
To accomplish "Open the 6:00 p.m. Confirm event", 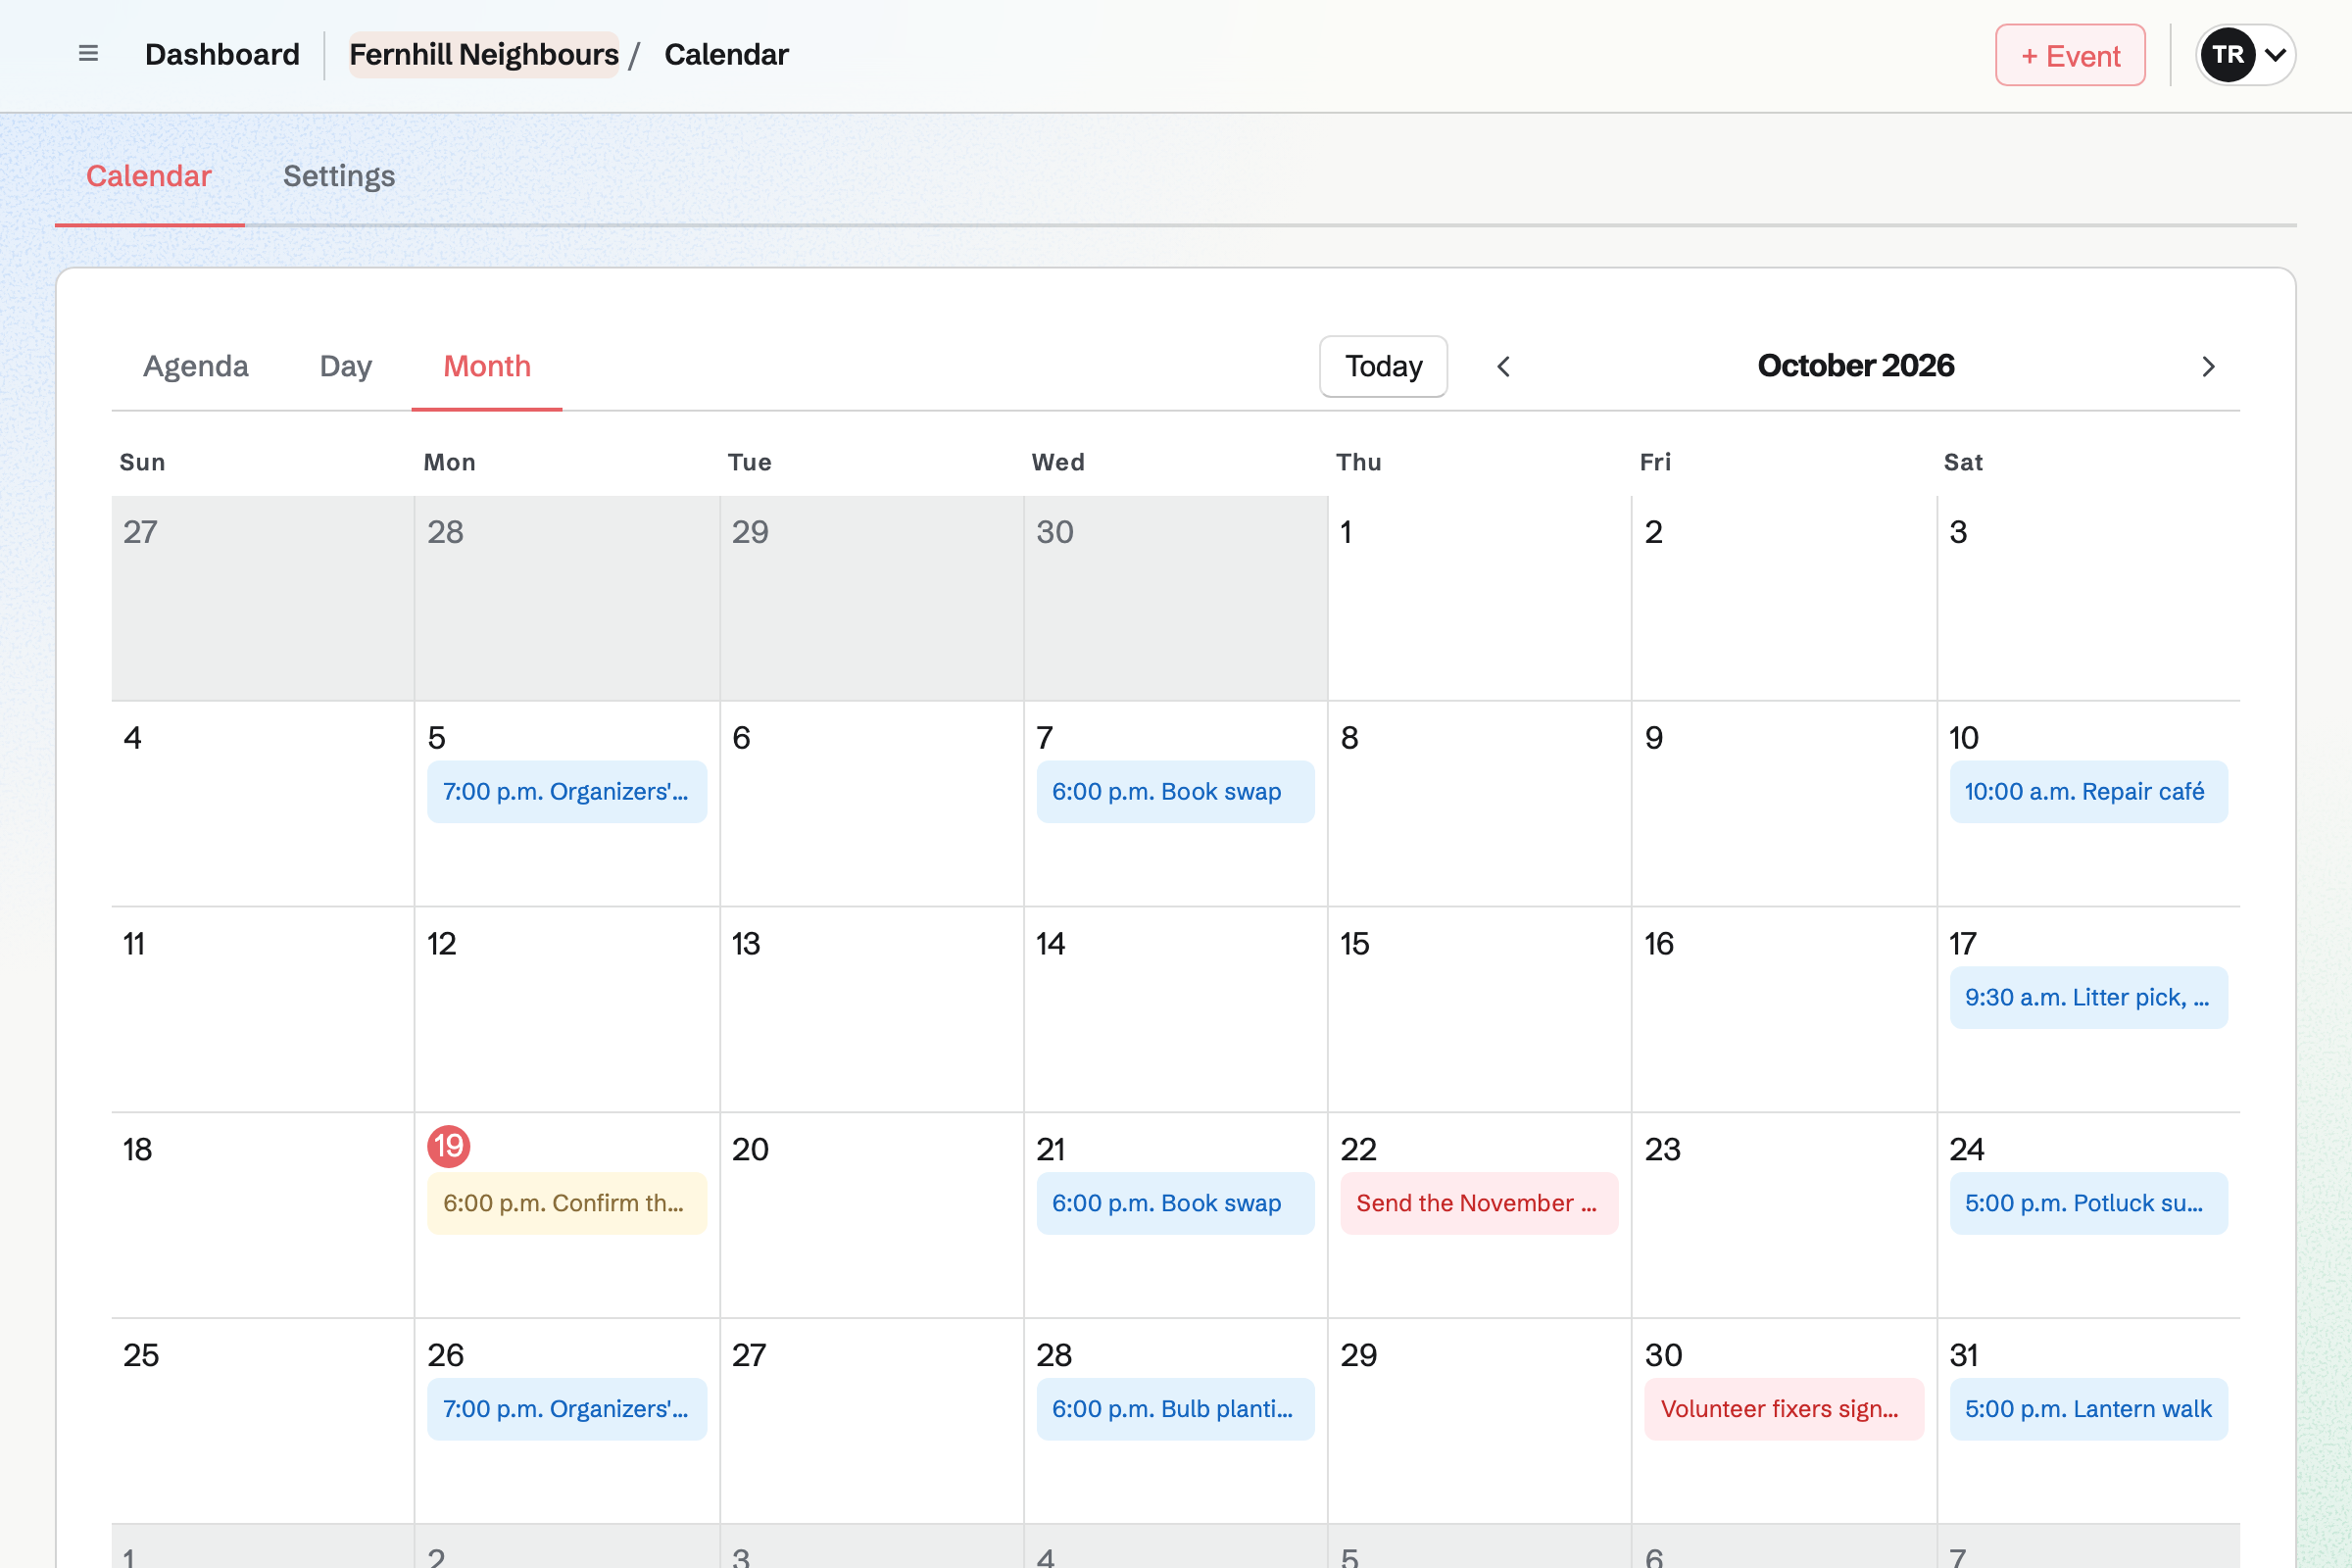I will coord(567,1204).
